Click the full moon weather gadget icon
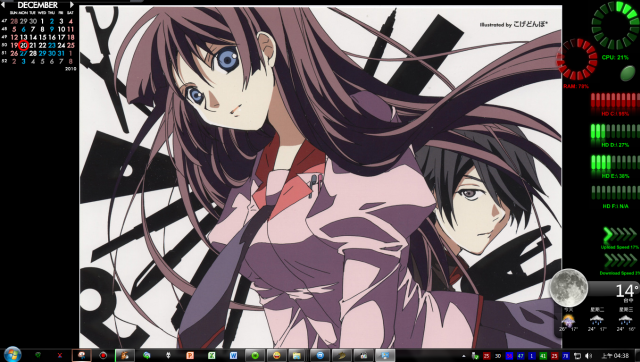 (569, 288)
